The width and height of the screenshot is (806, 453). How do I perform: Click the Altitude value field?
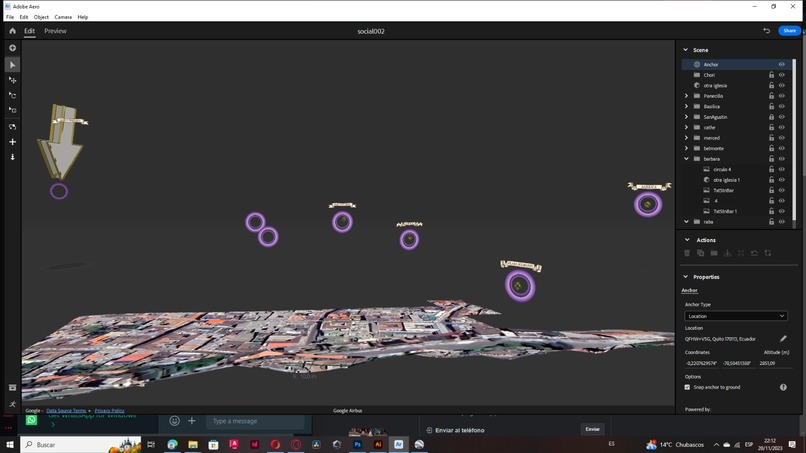tap(774, 363)
